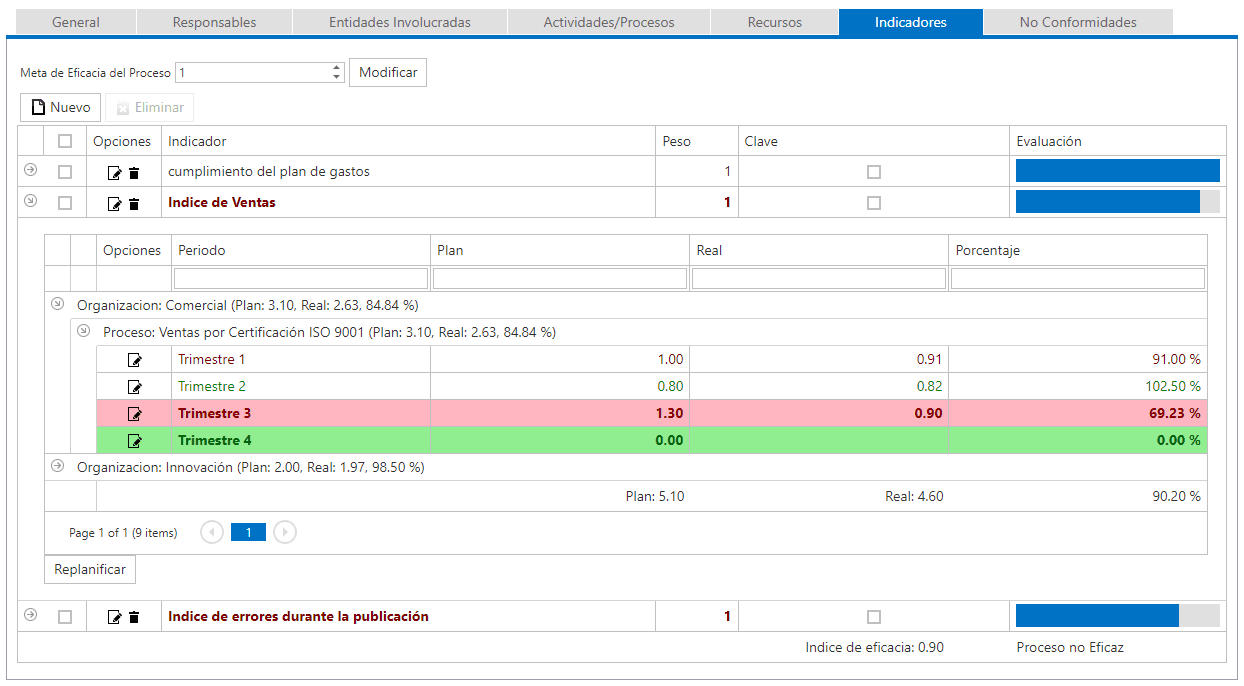Open the Entidades Involucradas tab
Viewport: 1244px width, 686px height.
coord(400,22)
